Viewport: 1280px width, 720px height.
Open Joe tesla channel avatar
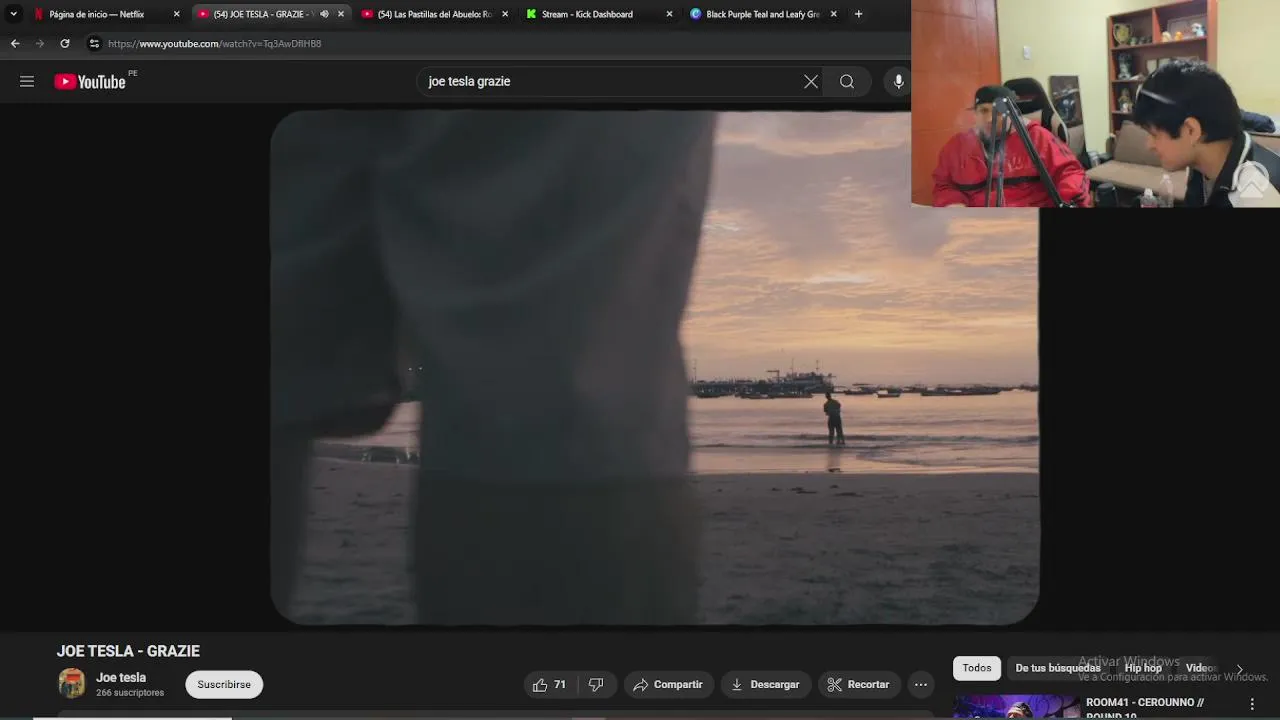pos(72,684)
